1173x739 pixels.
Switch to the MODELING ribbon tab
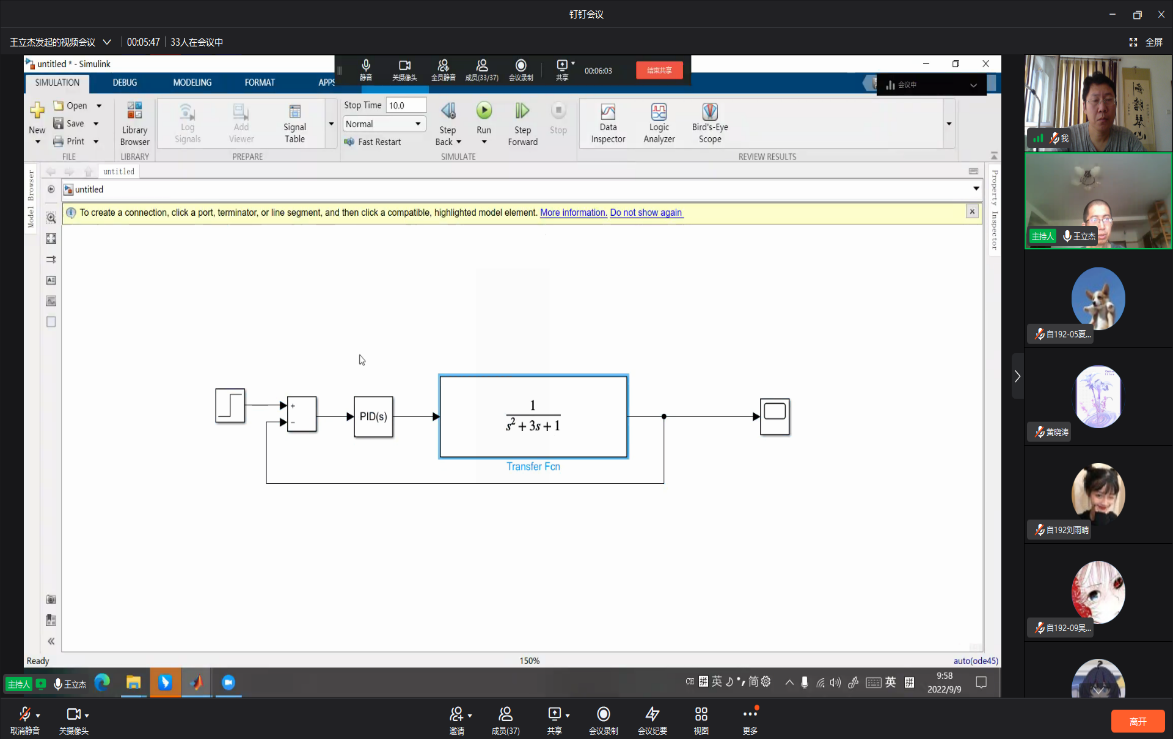[x=192, y=83]
